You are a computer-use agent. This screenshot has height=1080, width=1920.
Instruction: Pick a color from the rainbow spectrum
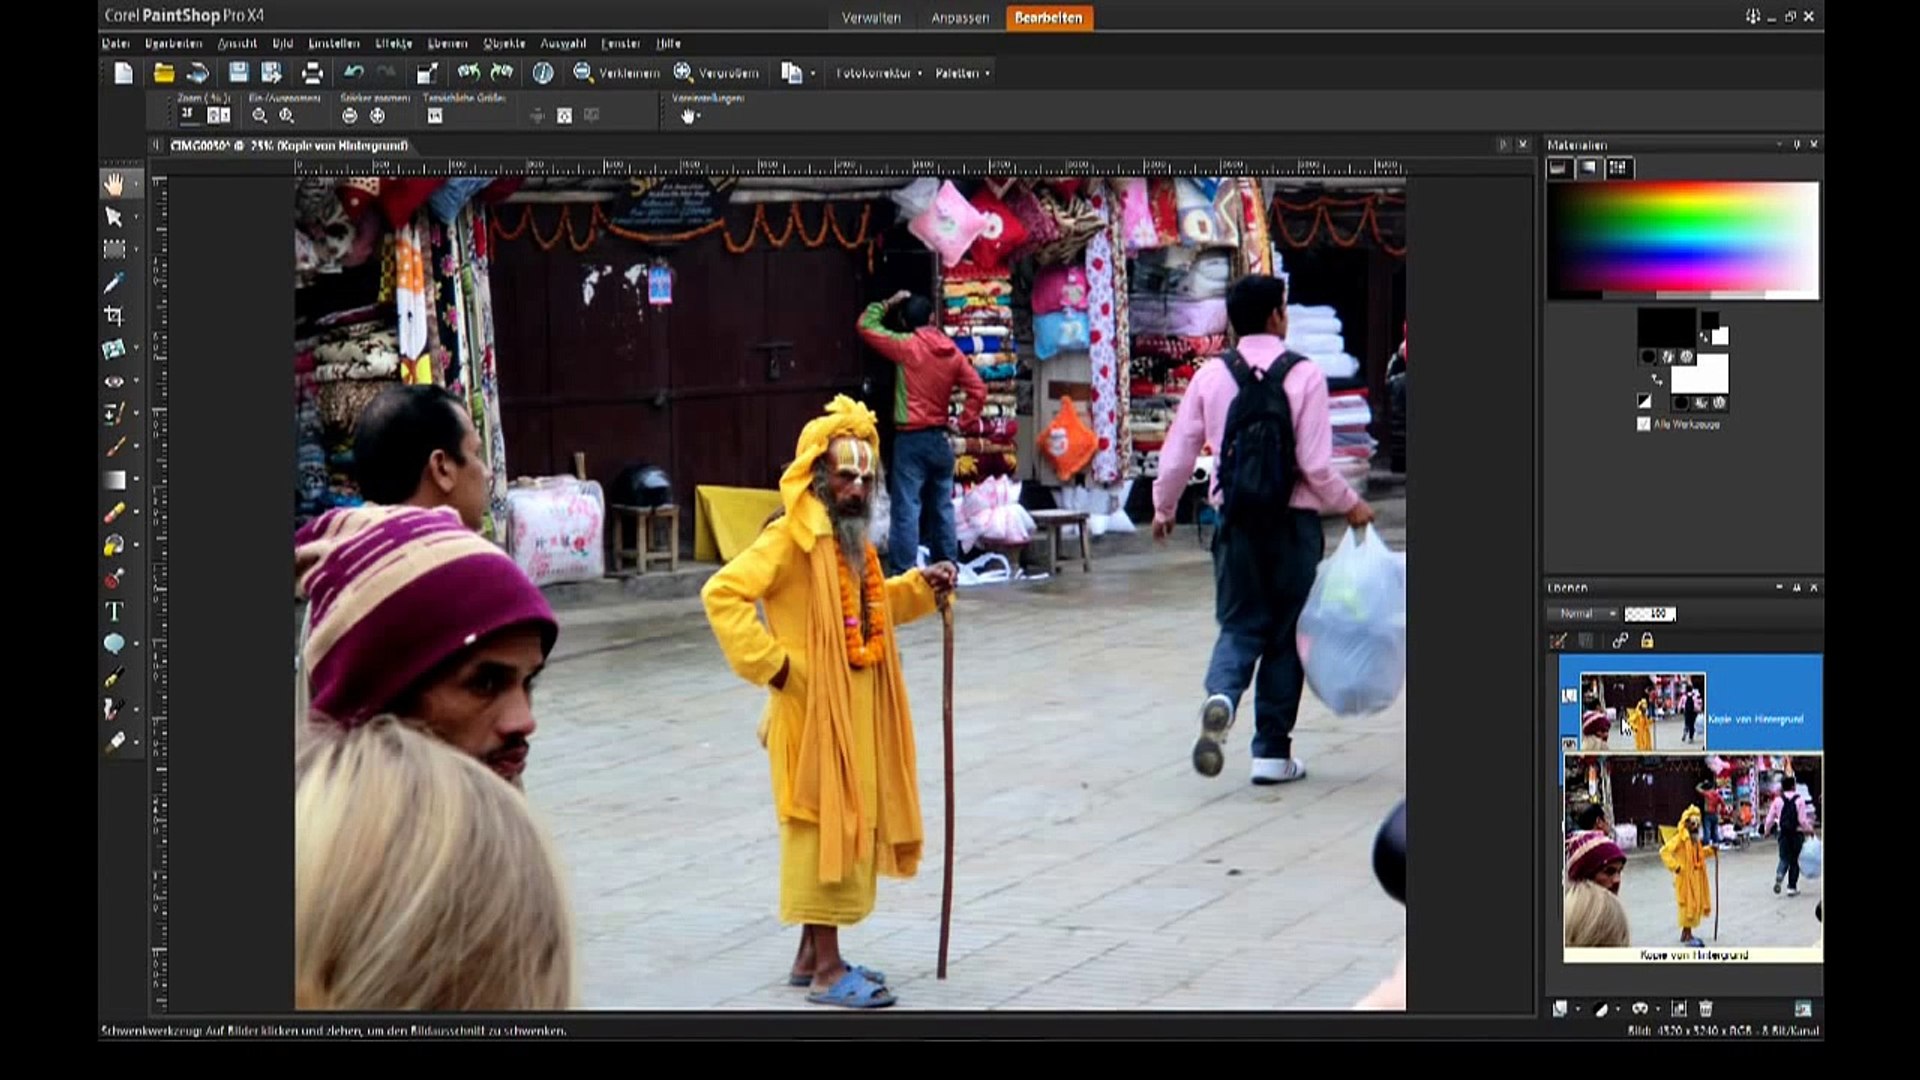1682,238
